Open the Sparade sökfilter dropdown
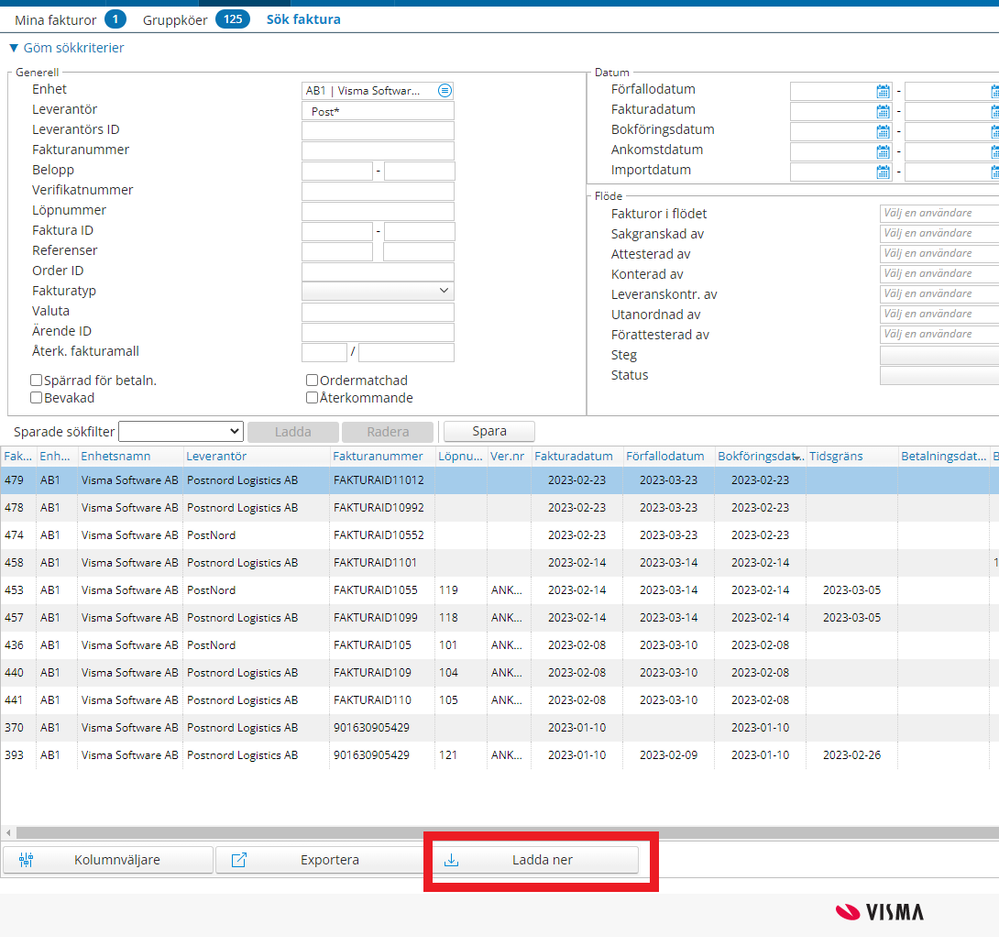This screenshot has height=937, width=999. [x=181, y=431]
